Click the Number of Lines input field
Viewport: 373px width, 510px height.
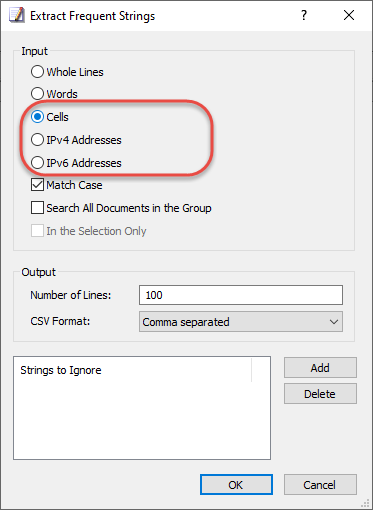241,295
